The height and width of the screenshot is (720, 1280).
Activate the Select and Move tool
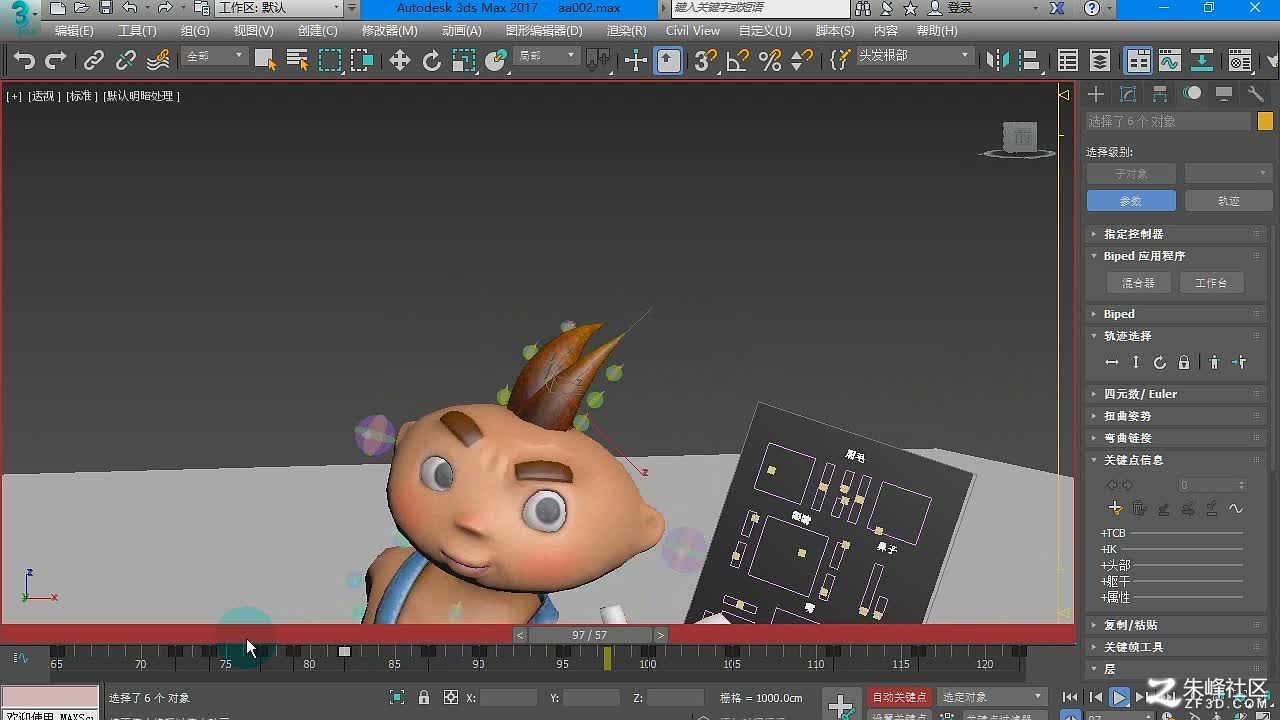(x=400, y=61)
